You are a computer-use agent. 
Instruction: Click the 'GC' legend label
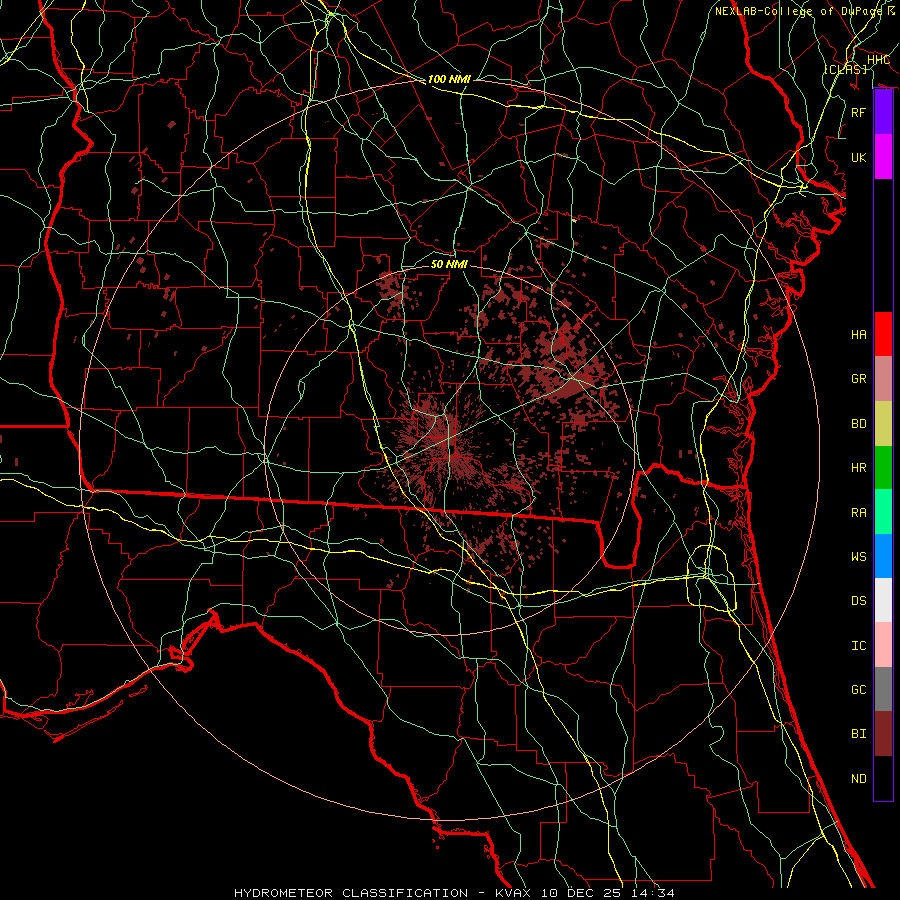pyautogui.click(x=859, y=689)
